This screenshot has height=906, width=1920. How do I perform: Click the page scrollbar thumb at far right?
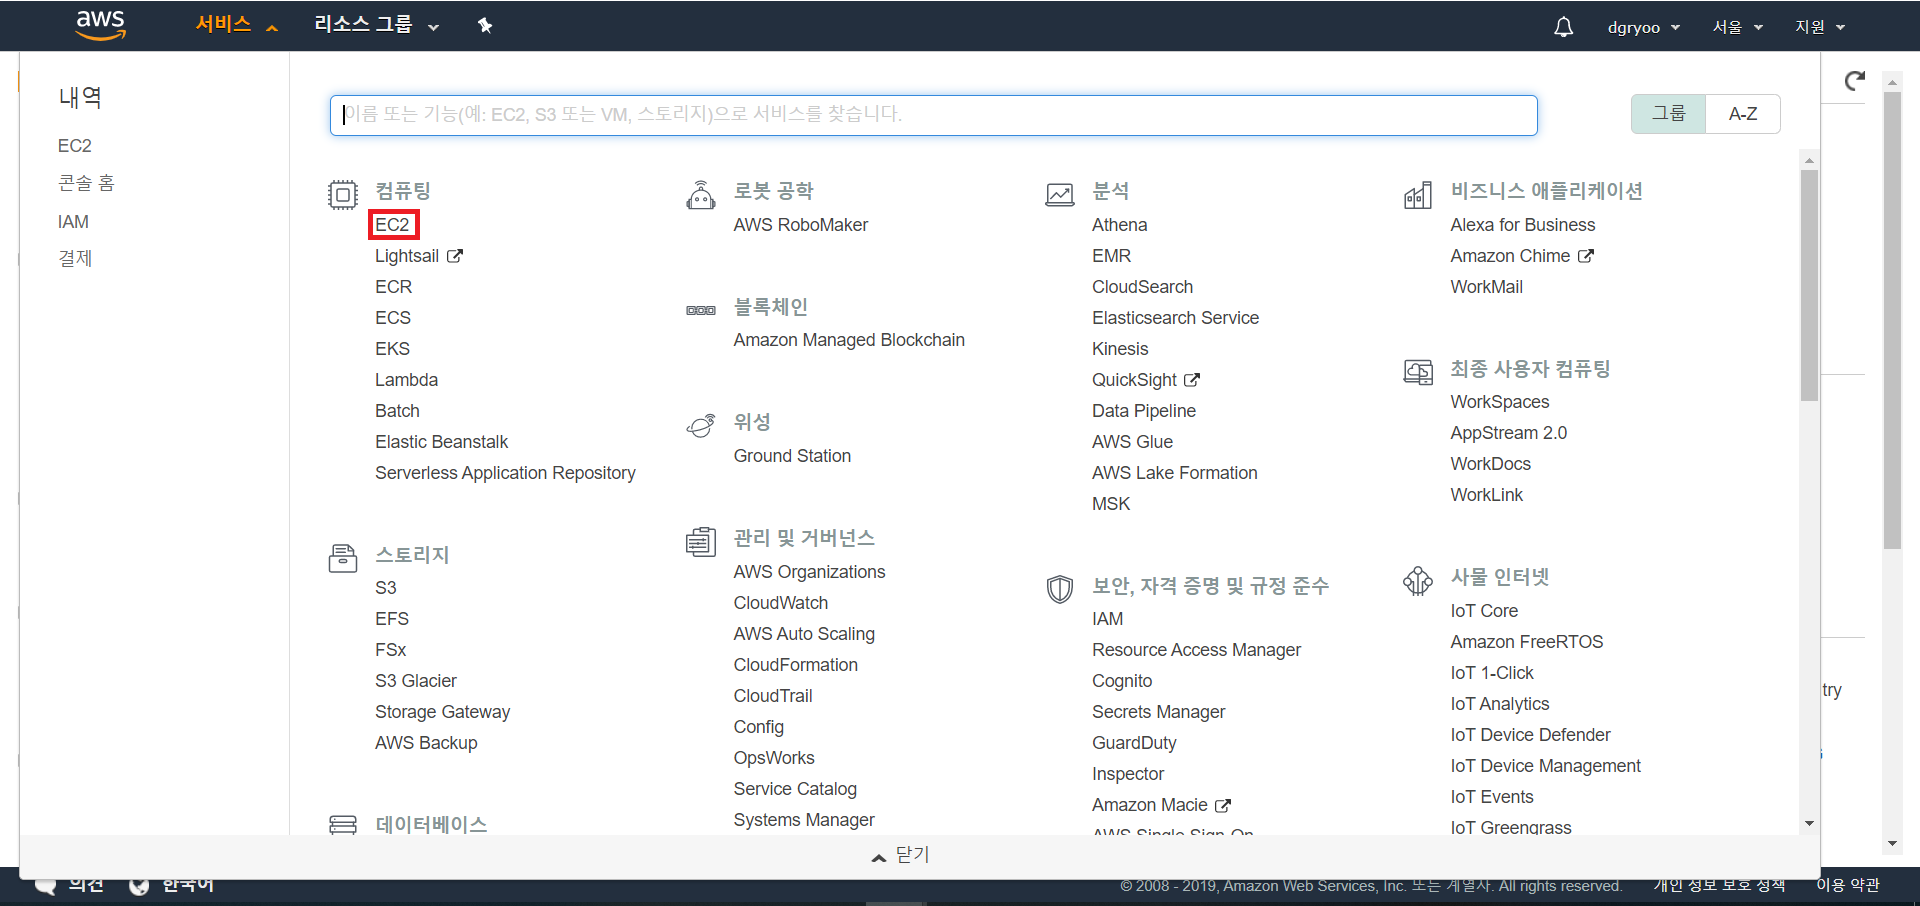(x=1892, y=320)
